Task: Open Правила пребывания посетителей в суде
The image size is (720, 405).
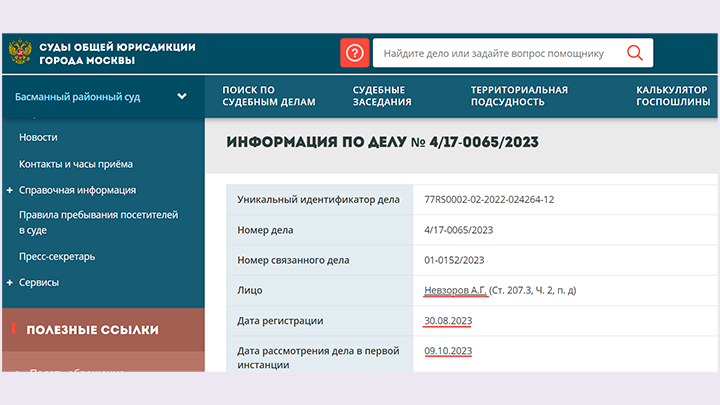Action: point(98,222)
